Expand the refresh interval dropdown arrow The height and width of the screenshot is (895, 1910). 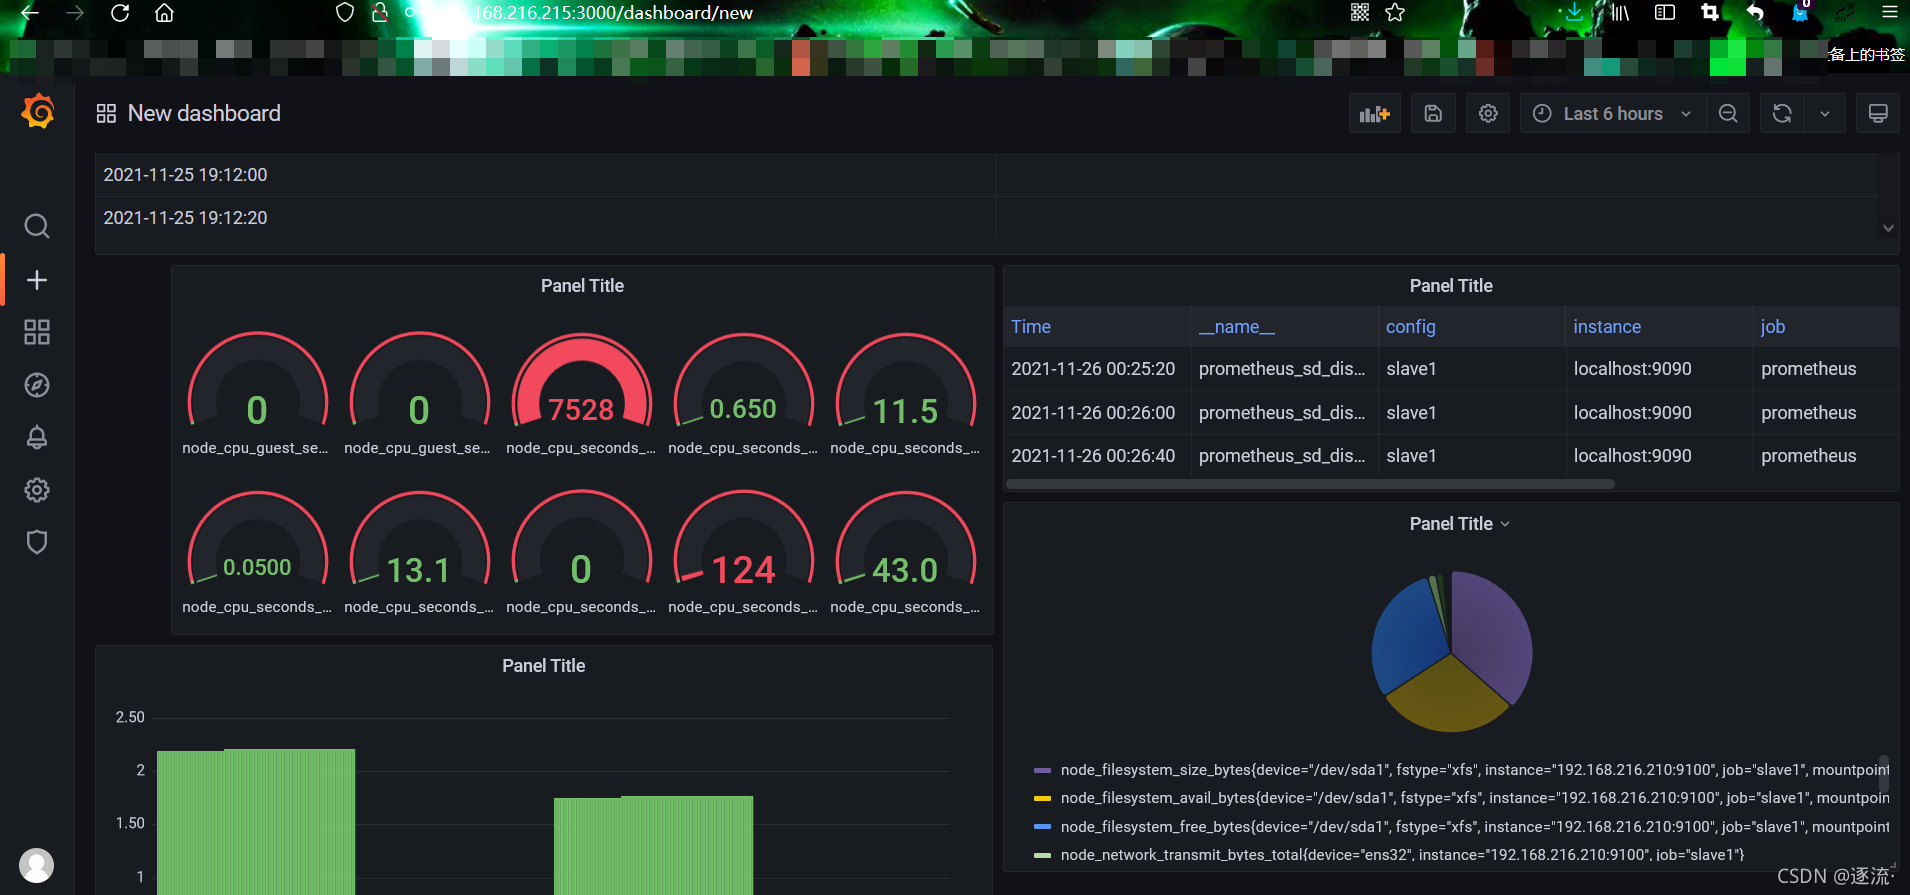(x=1825, y=114)
